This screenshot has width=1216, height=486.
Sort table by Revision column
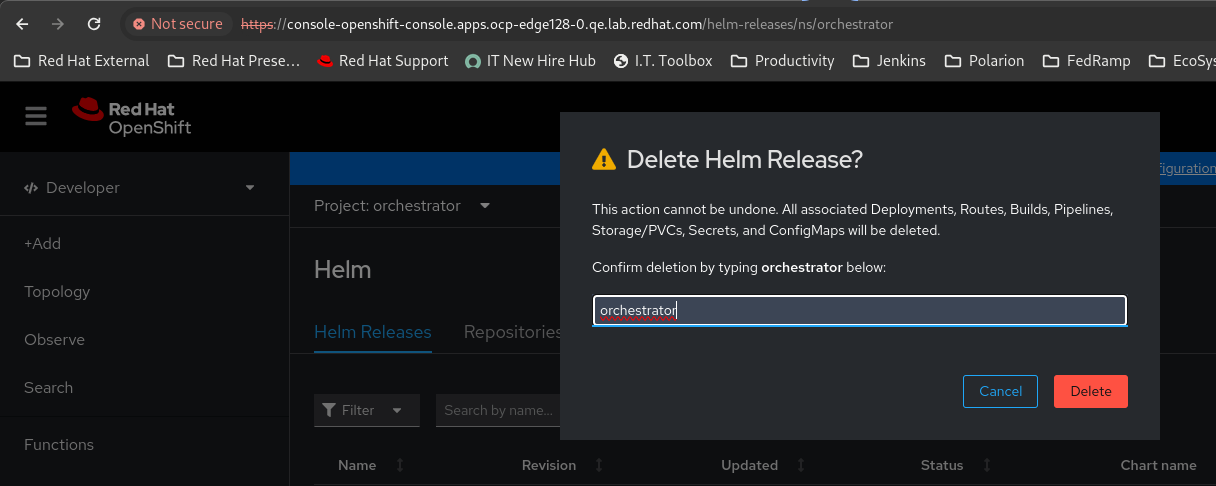pos(549,465)
